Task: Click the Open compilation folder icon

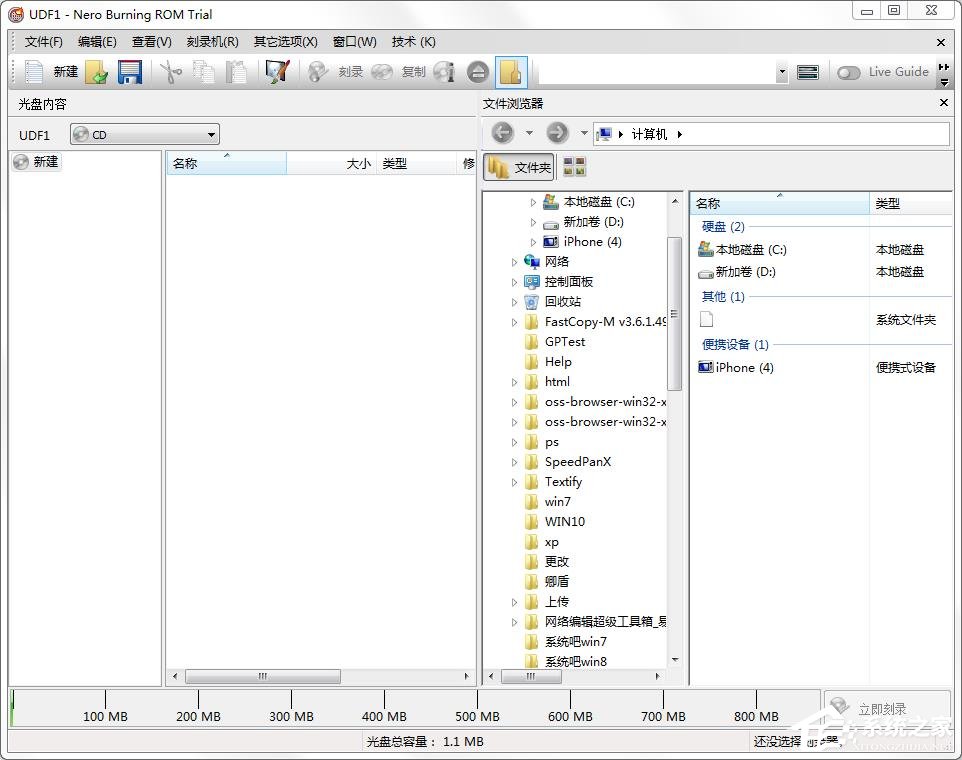Action: (x=96, y=72)
